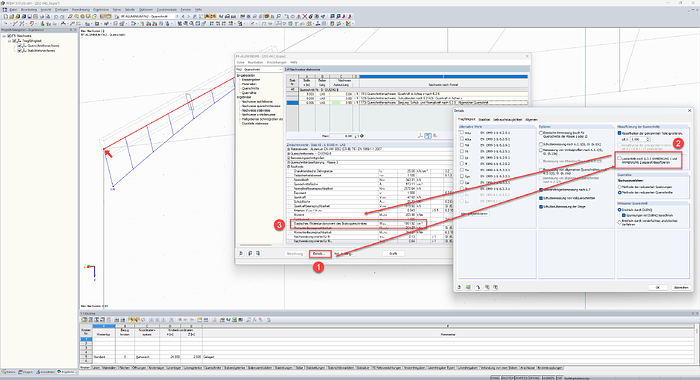
Task: Close the Details dialog with the X
Action: [x=689, y=111]
